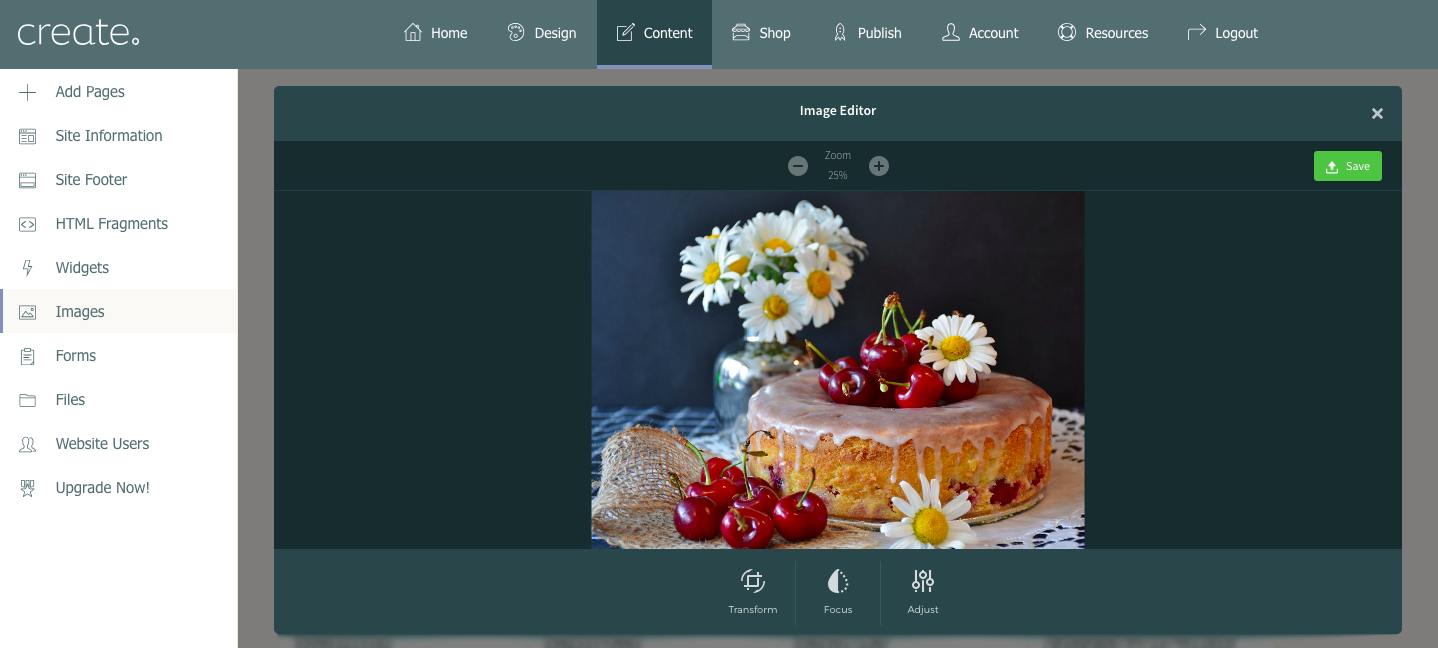The width and height of the screenshot is (1438, 648).
Task: Select the Focus tool
Action: point(838,592)
